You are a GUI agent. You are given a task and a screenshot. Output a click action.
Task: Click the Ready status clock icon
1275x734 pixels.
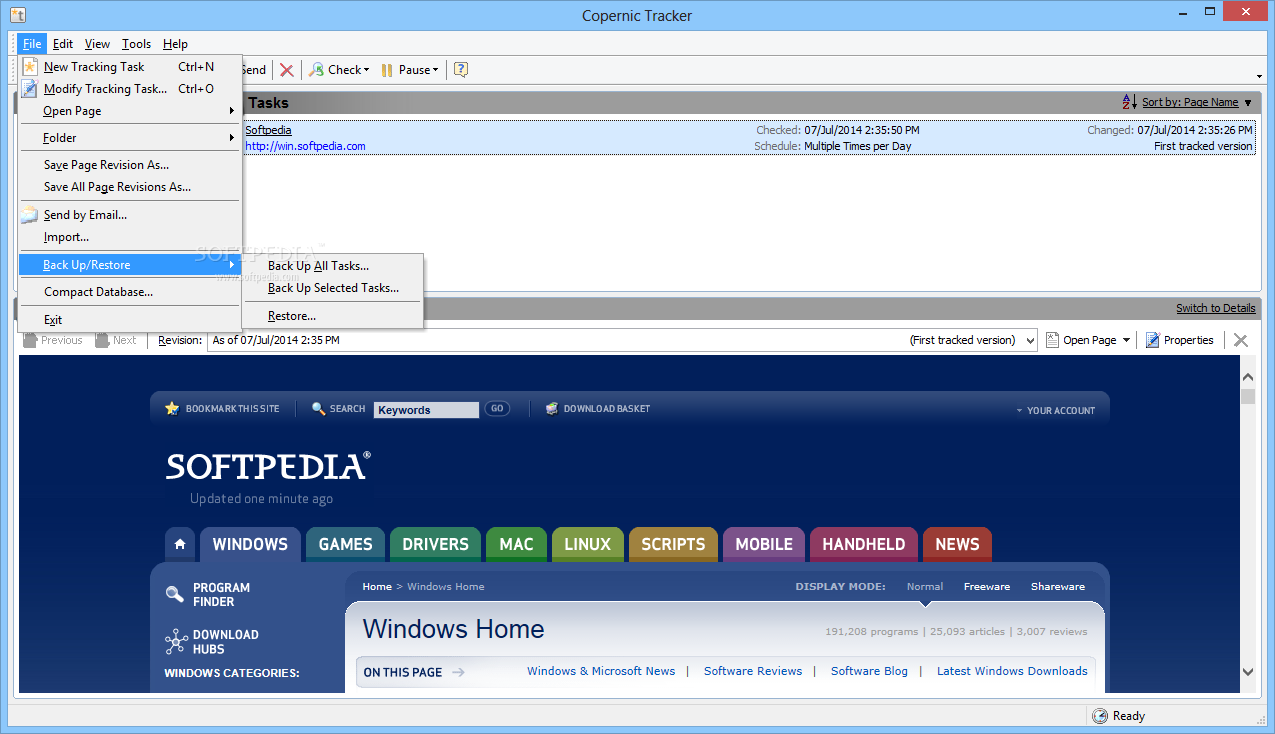1100,716
